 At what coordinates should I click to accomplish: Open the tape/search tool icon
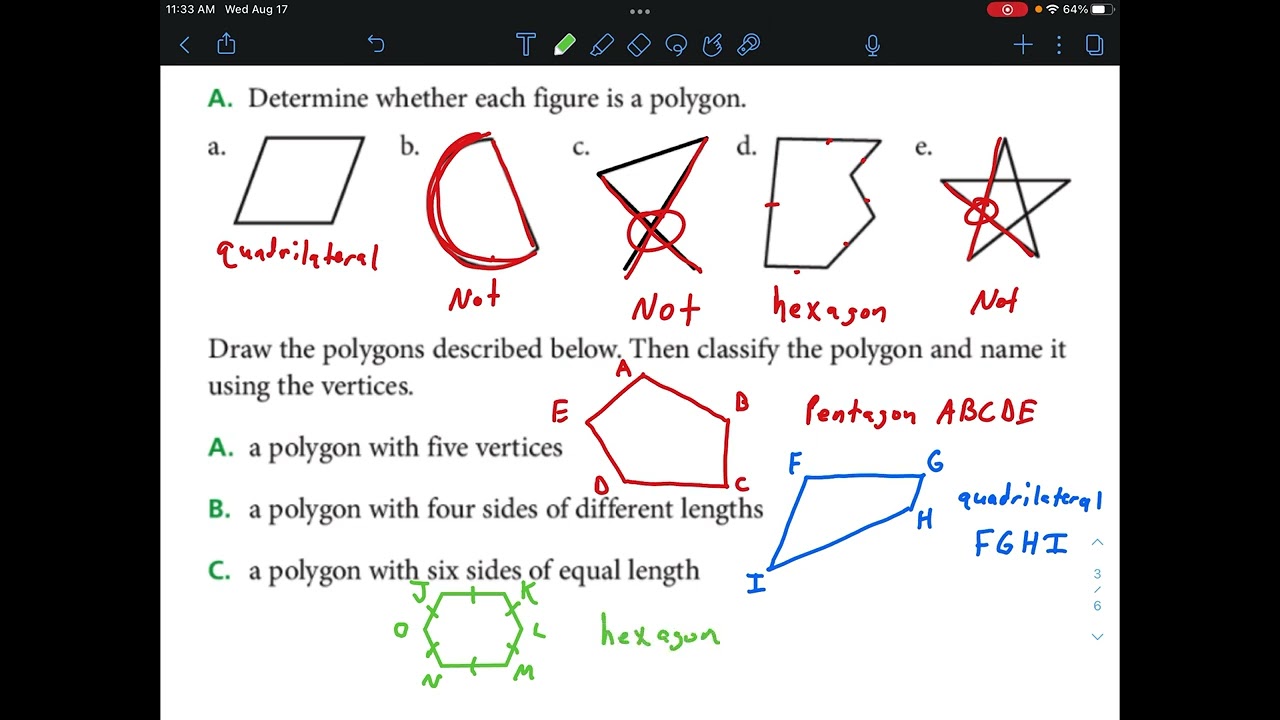(748, 45)
